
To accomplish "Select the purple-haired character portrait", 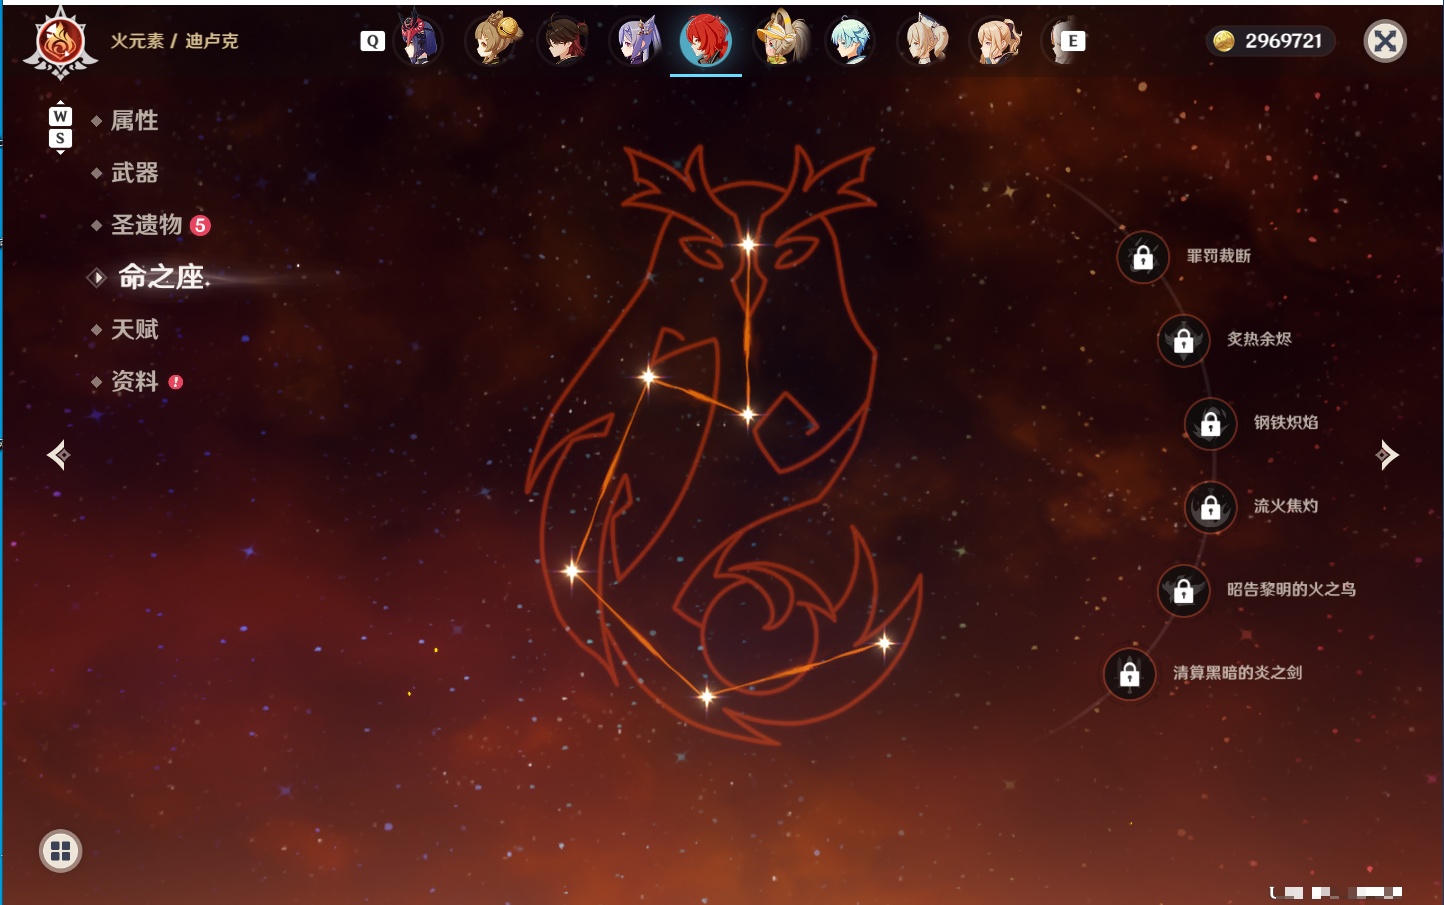I will pos(636,41).
